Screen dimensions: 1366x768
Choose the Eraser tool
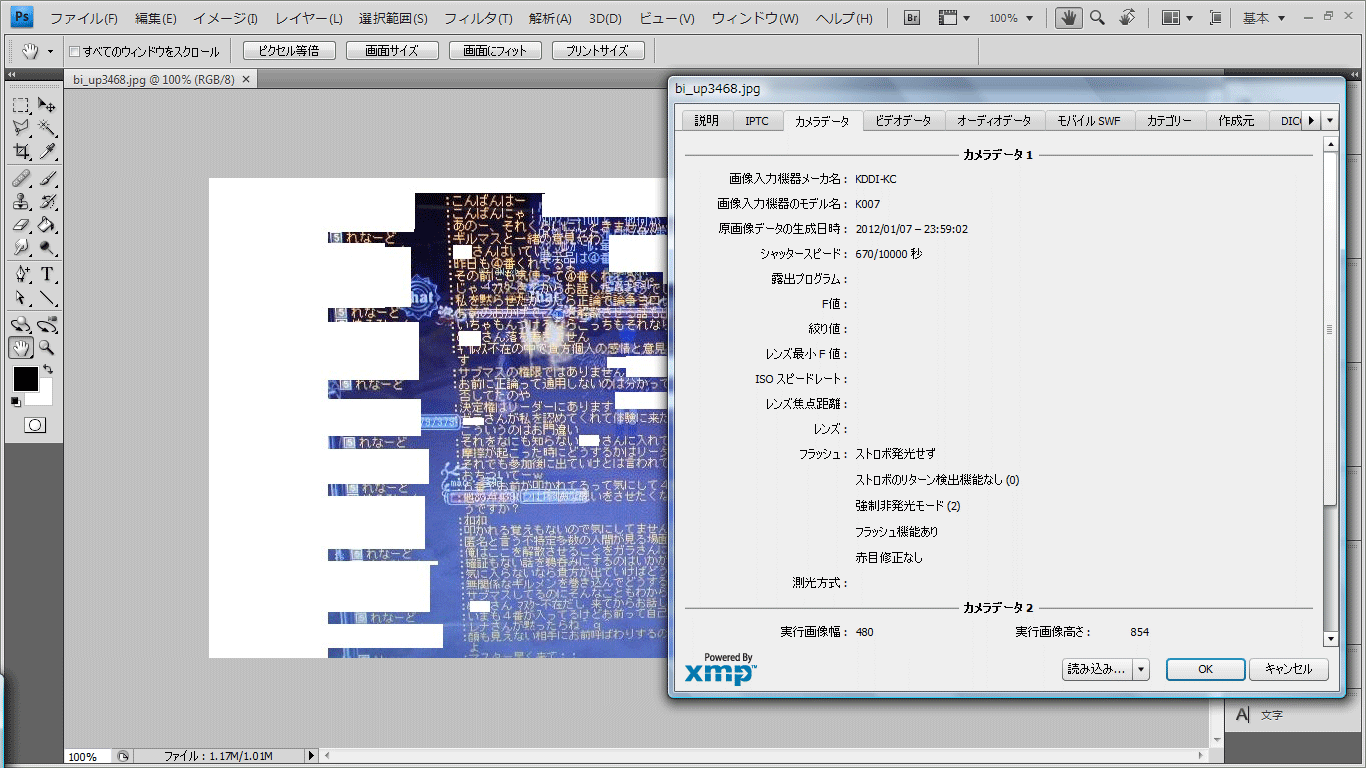(x=21, y=226)
